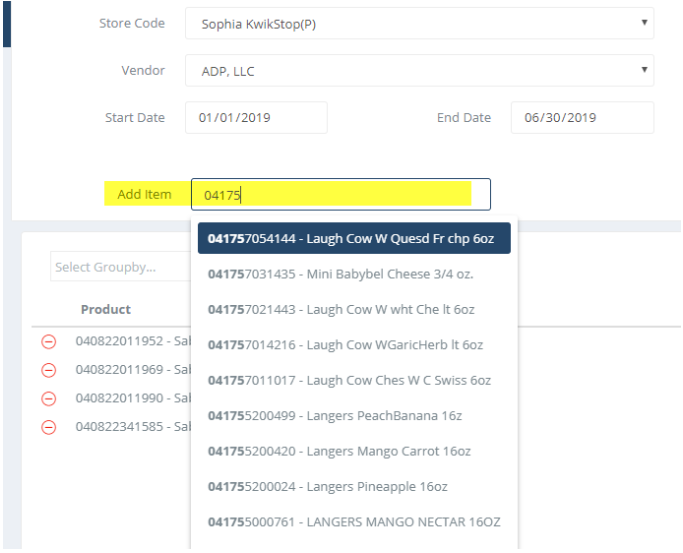Click product row 040822011952
Screen dimensions: 683x553
coord(133,341)
